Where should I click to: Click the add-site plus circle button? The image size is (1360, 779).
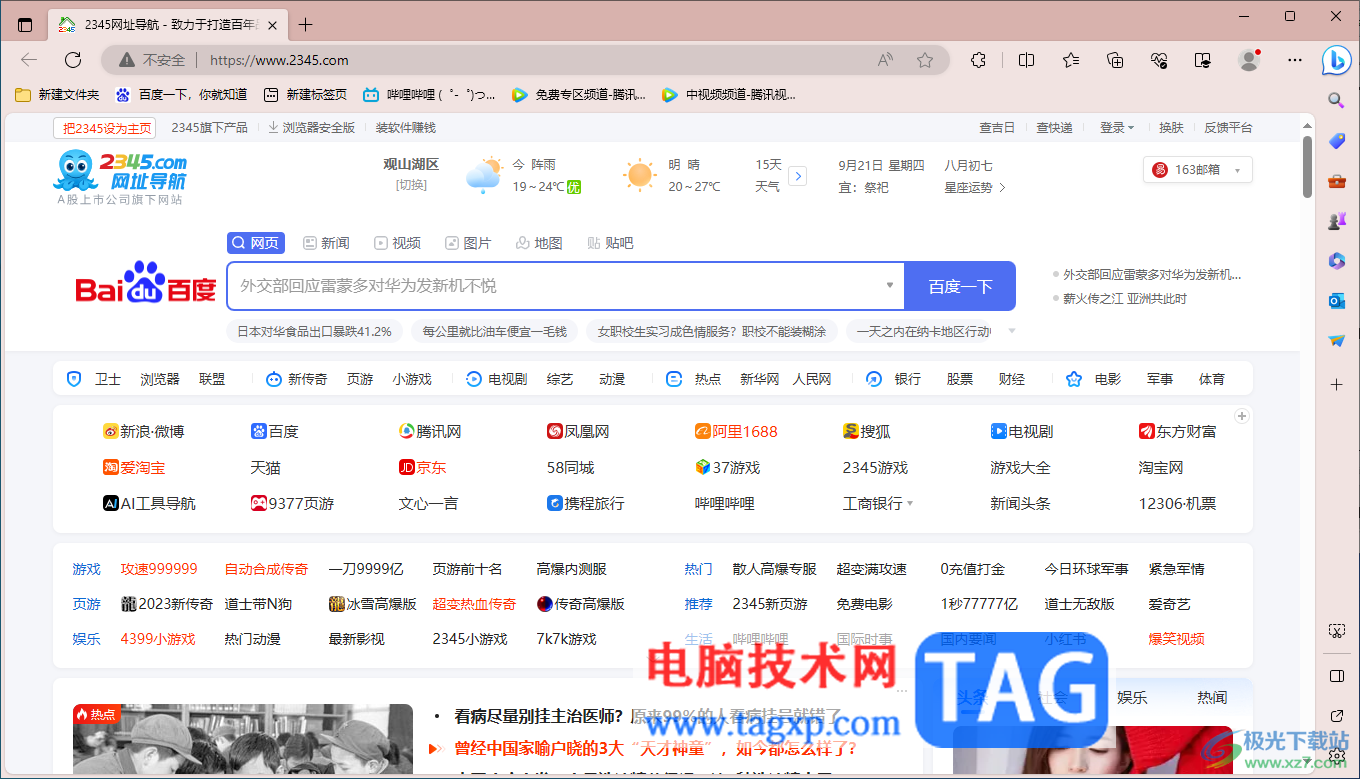1241,416
